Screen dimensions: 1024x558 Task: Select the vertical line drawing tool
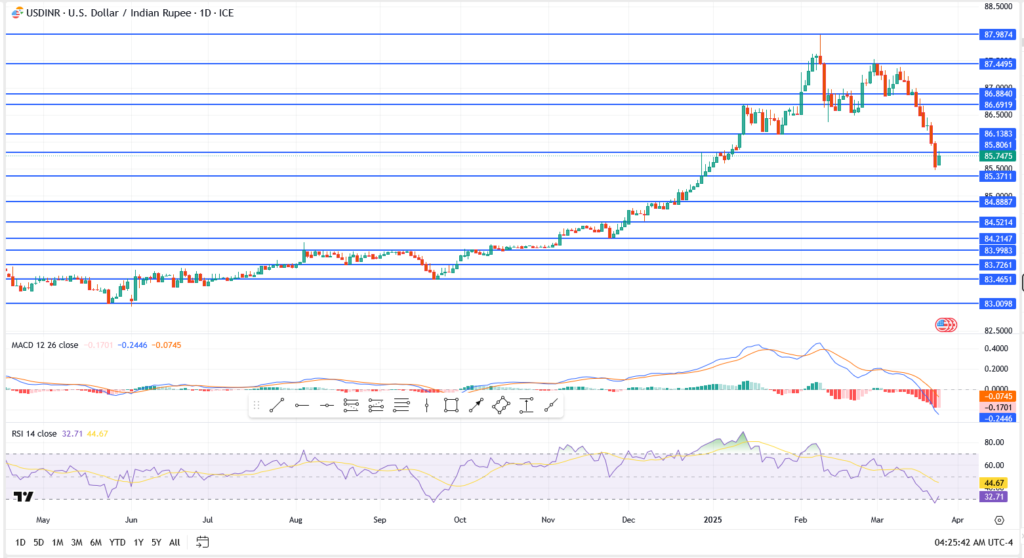point(427,405)
